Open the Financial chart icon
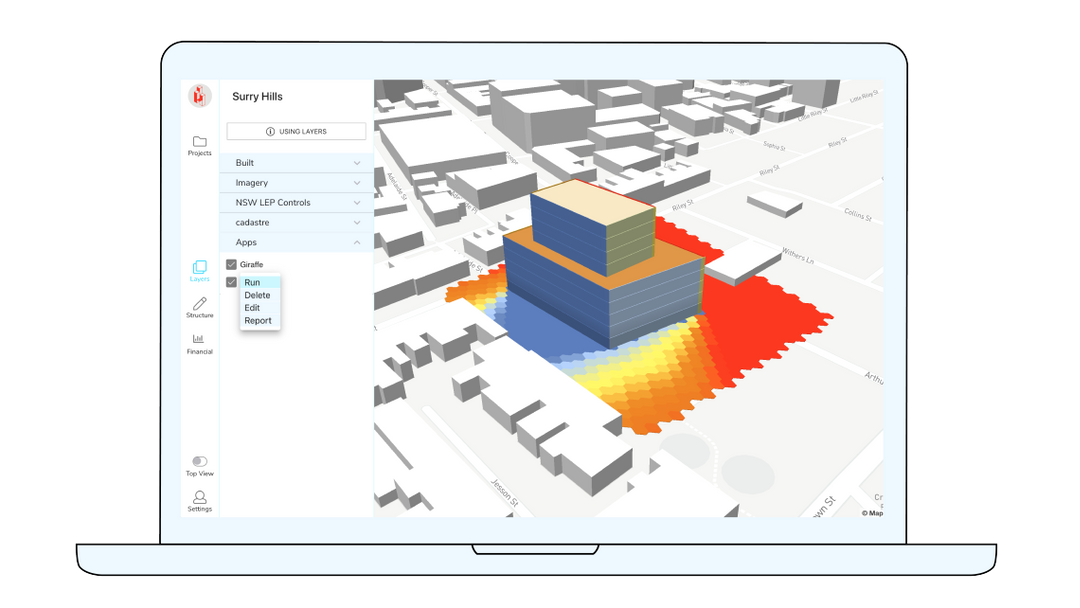The width and height of the screenshot is (1080, 608). click(x=199, y=339)
